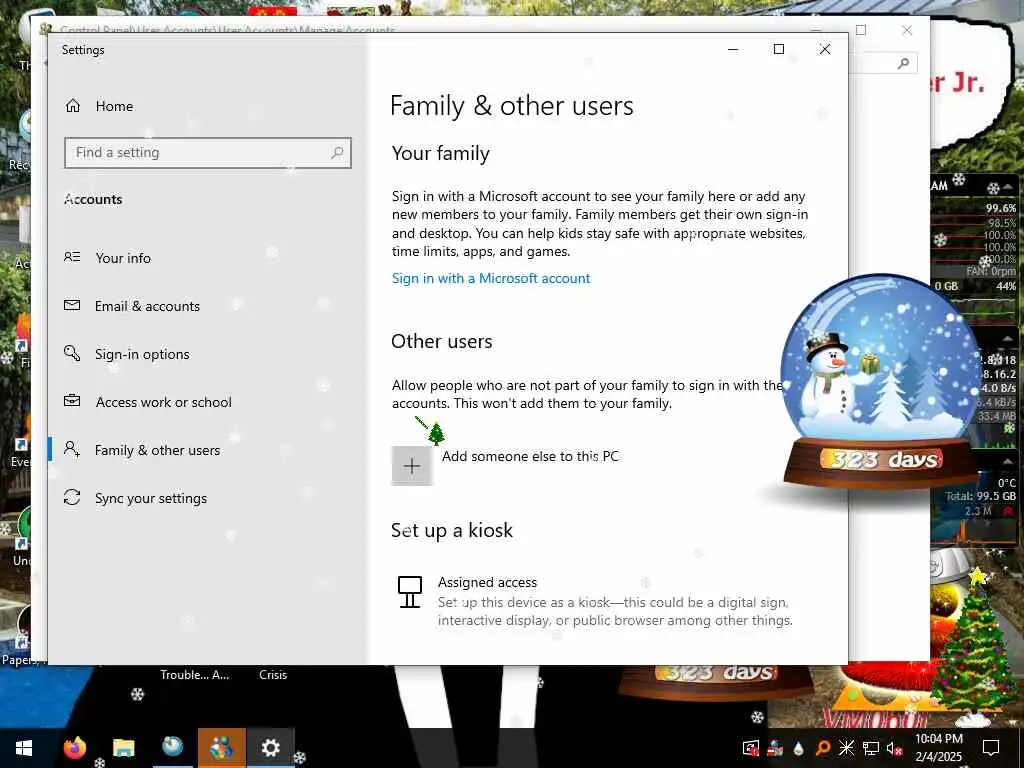This screenshot has width=1024, height=768.
Task: Click the Find a setting search box
Action: tap(208, 153)
